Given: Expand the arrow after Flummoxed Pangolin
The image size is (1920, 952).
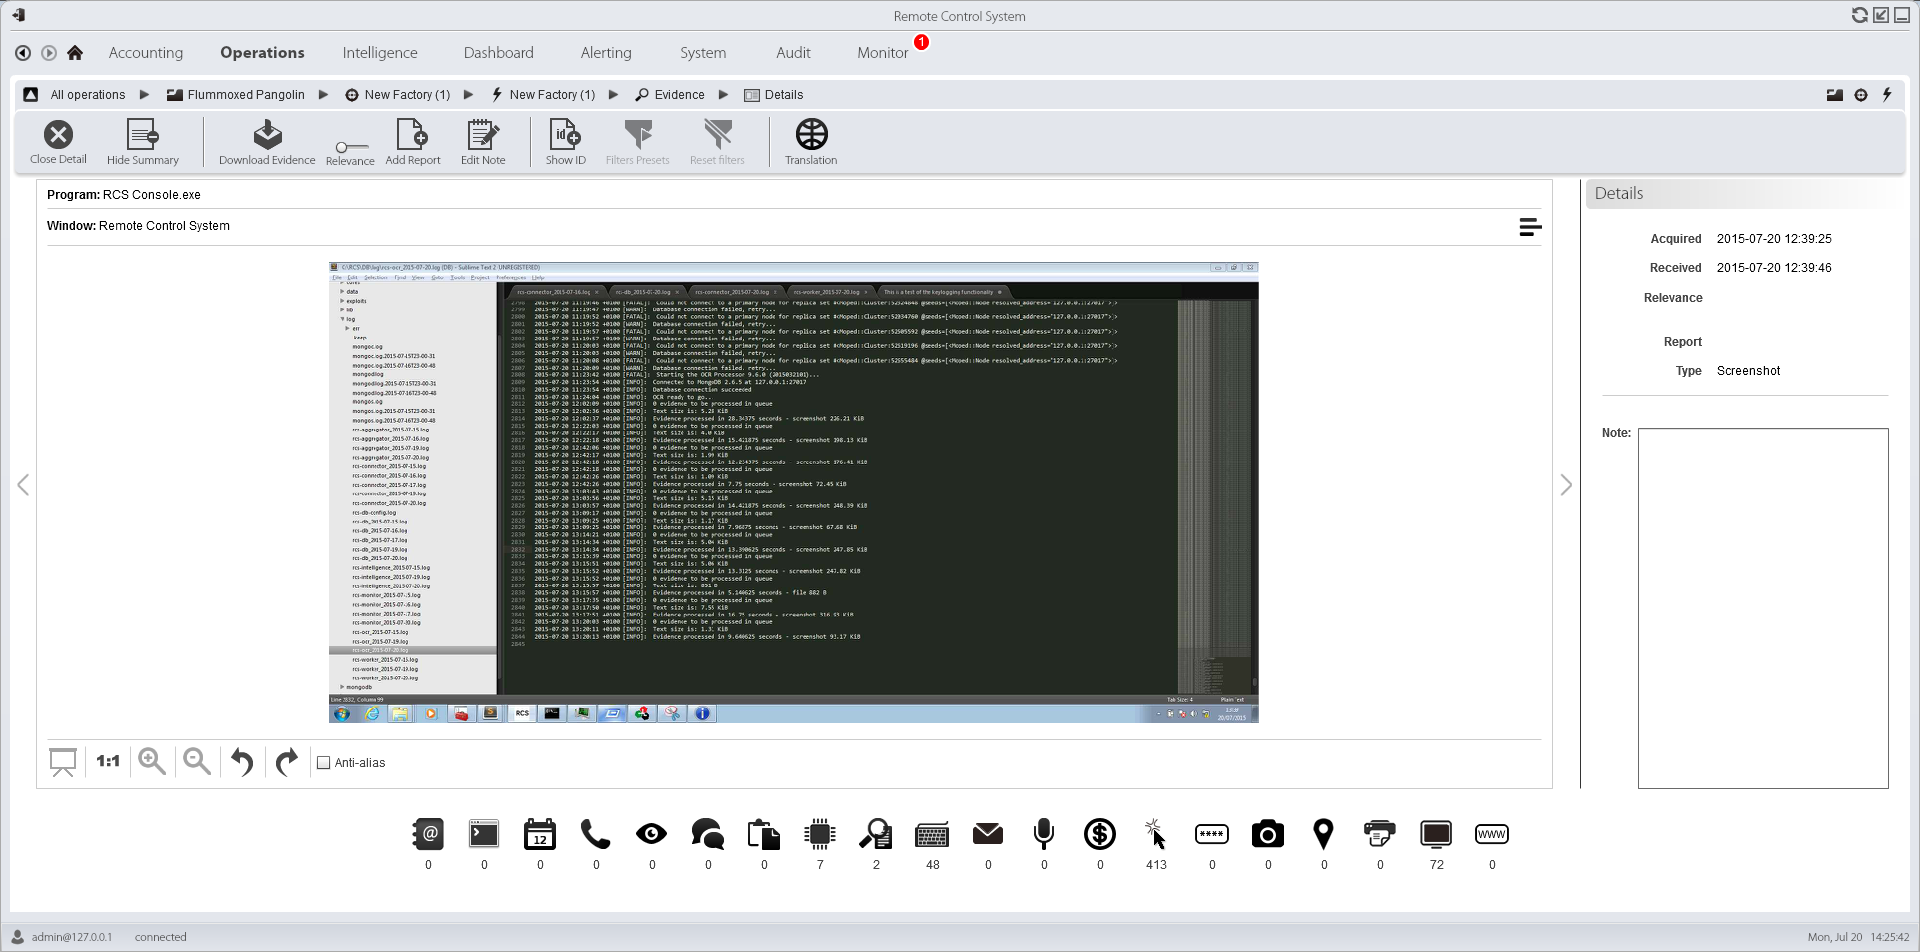Looking at the screenshot, I should (x=323, y=95).
